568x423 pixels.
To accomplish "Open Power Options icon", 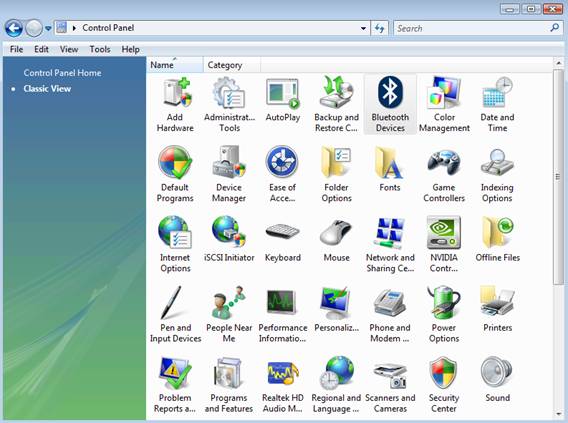I will pyautogui.click(x=444, y=303).
